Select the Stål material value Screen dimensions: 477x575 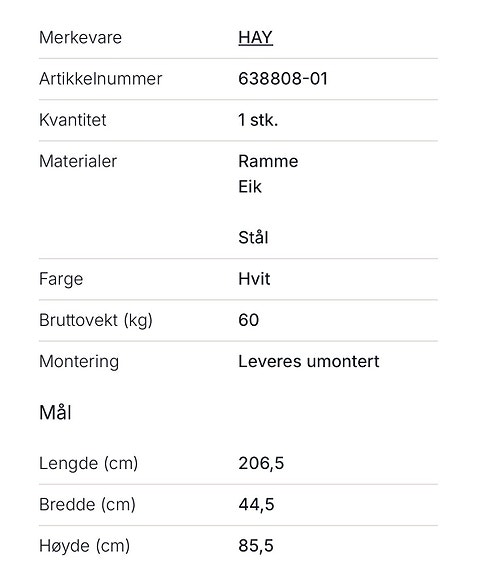click(253, 237)
